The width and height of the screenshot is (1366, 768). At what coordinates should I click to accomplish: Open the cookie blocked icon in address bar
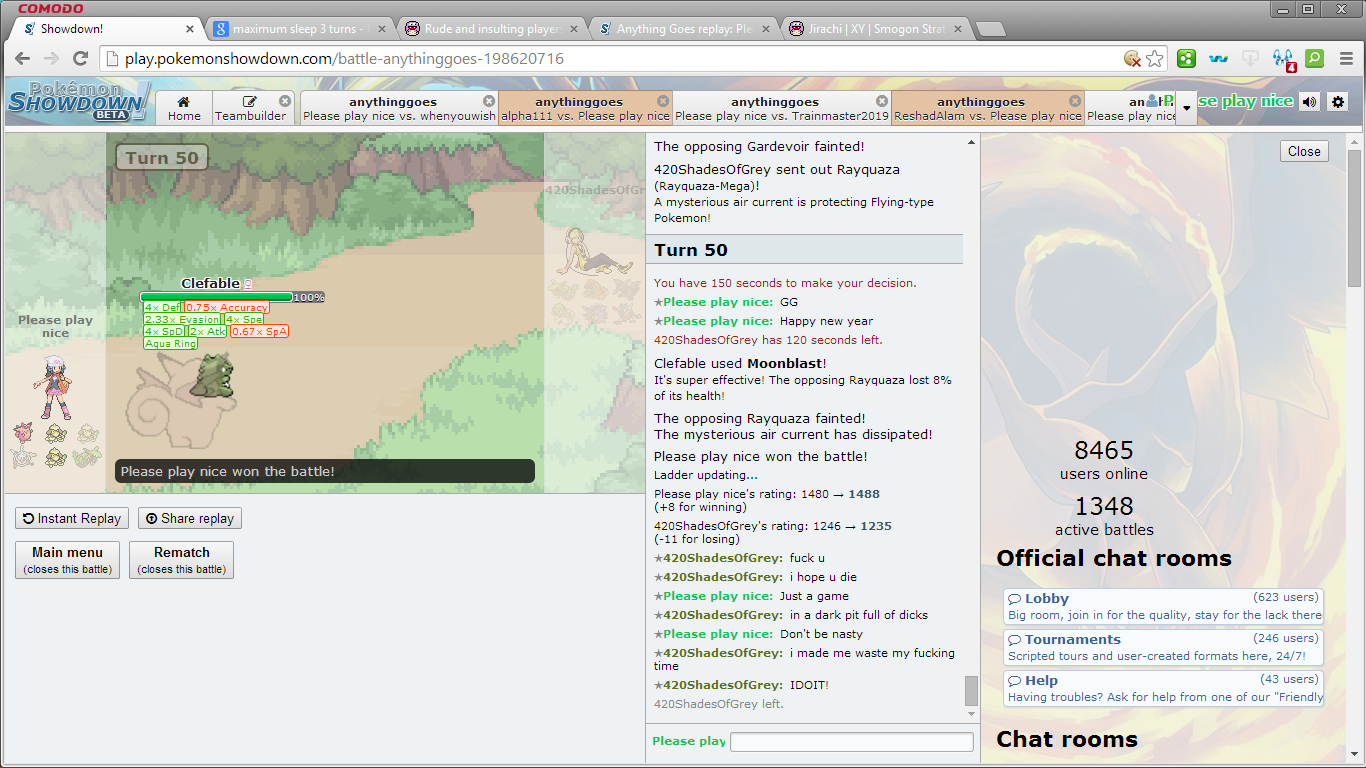pyautogui.click(x=1132, y=59)
